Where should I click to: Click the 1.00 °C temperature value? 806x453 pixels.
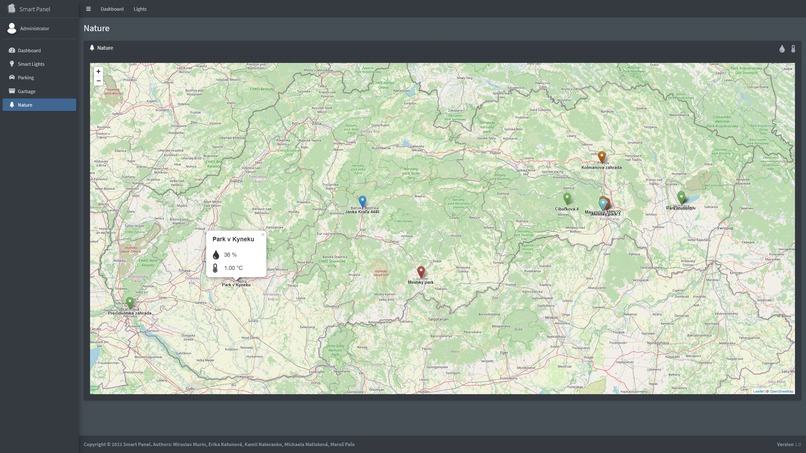point(233,268)
